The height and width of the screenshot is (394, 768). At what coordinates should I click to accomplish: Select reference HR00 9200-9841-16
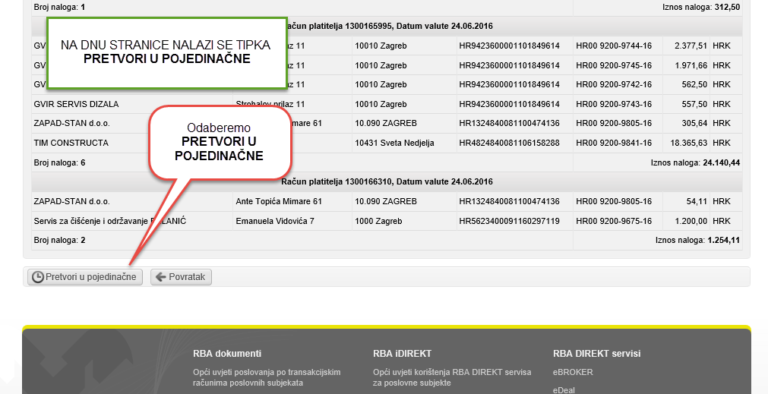click(614, 143)
